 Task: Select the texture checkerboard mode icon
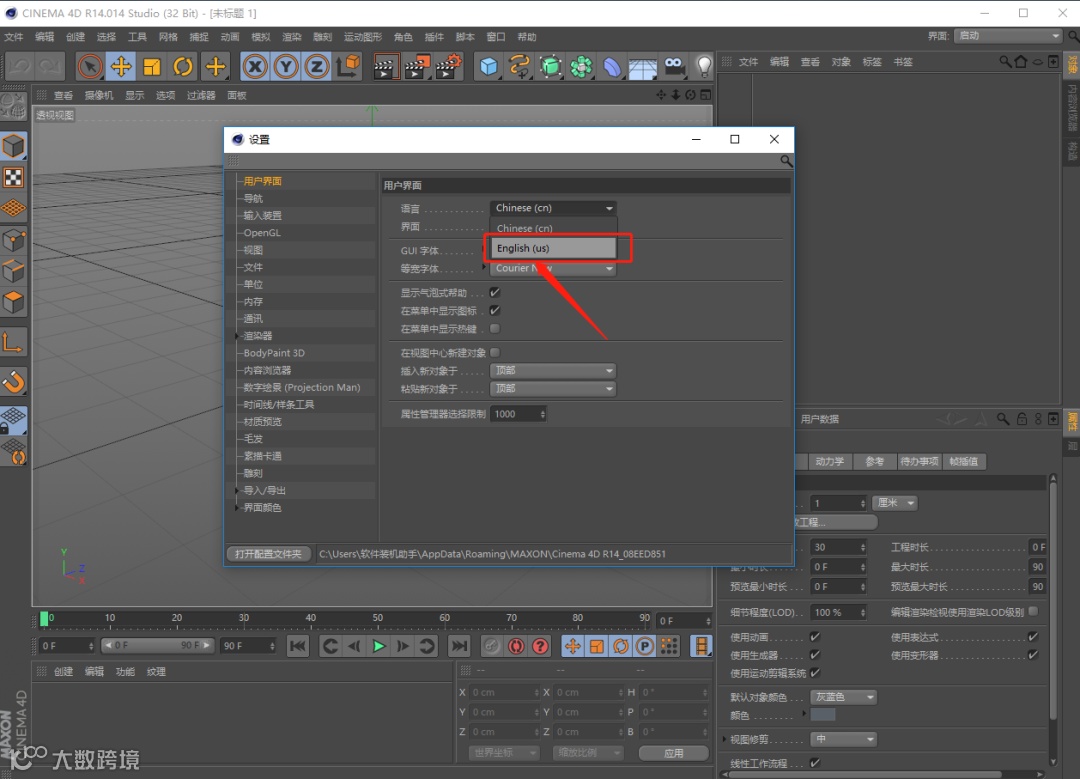(14, 178)
